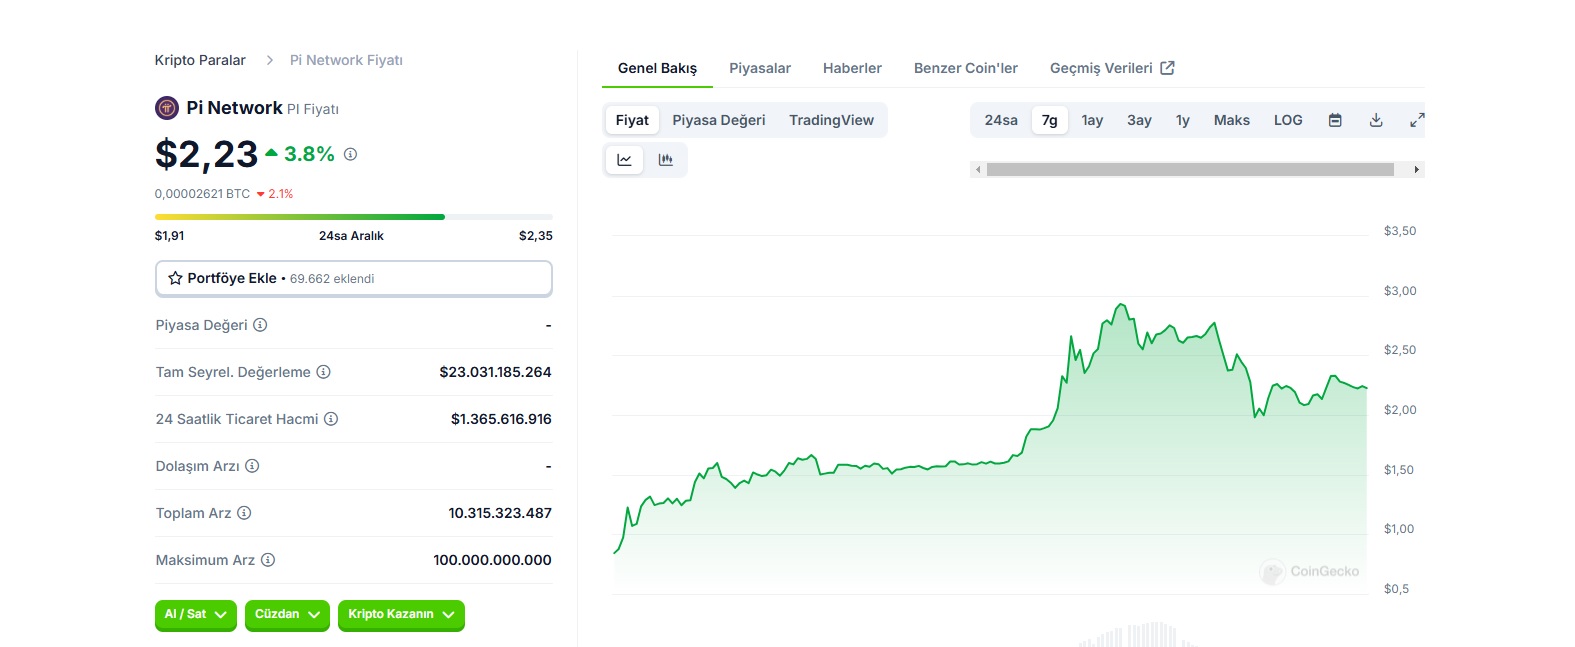Screen dimensions: 1575x647
Task: Click the $23.031.185.264 valuation value
Action: pos(496,372)
